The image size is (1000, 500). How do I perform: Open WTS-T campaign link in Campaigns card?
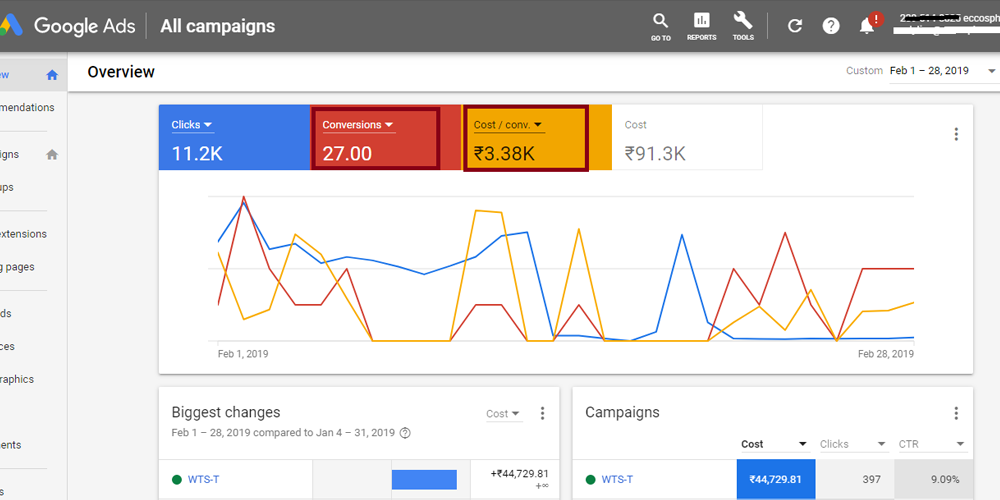pos(617,479)
